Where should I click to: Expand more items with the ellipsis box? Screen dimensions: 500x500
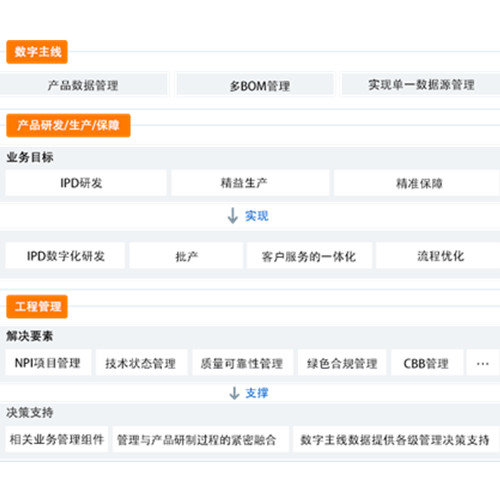tap(483, 363)
